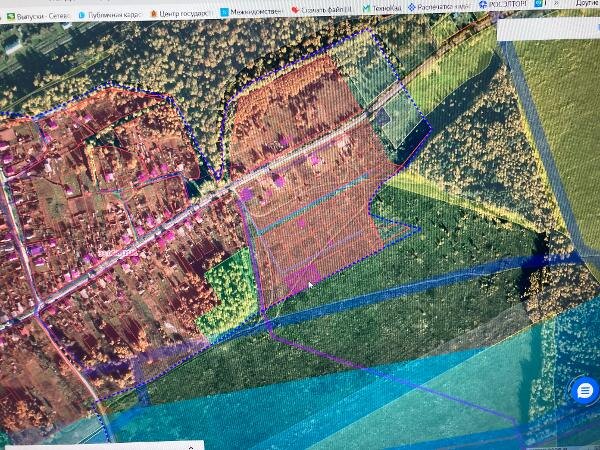Click the white search field over the map
The height and width of the screenshot is (450, 600).
click(548, 30)
